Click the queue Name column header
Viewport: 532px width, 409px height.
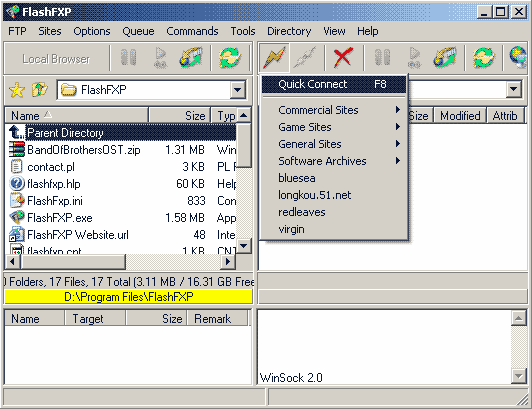(x=35, y=319)
